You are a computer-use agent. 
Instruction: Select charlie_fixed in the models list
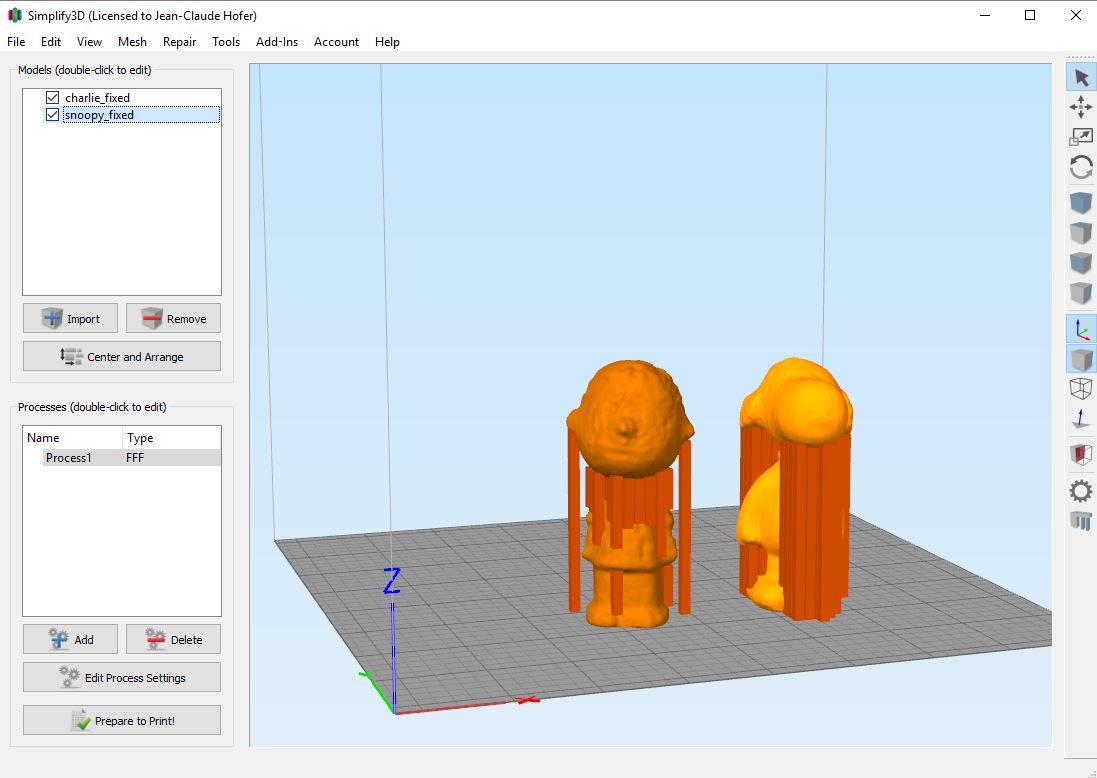coord(97,97)
